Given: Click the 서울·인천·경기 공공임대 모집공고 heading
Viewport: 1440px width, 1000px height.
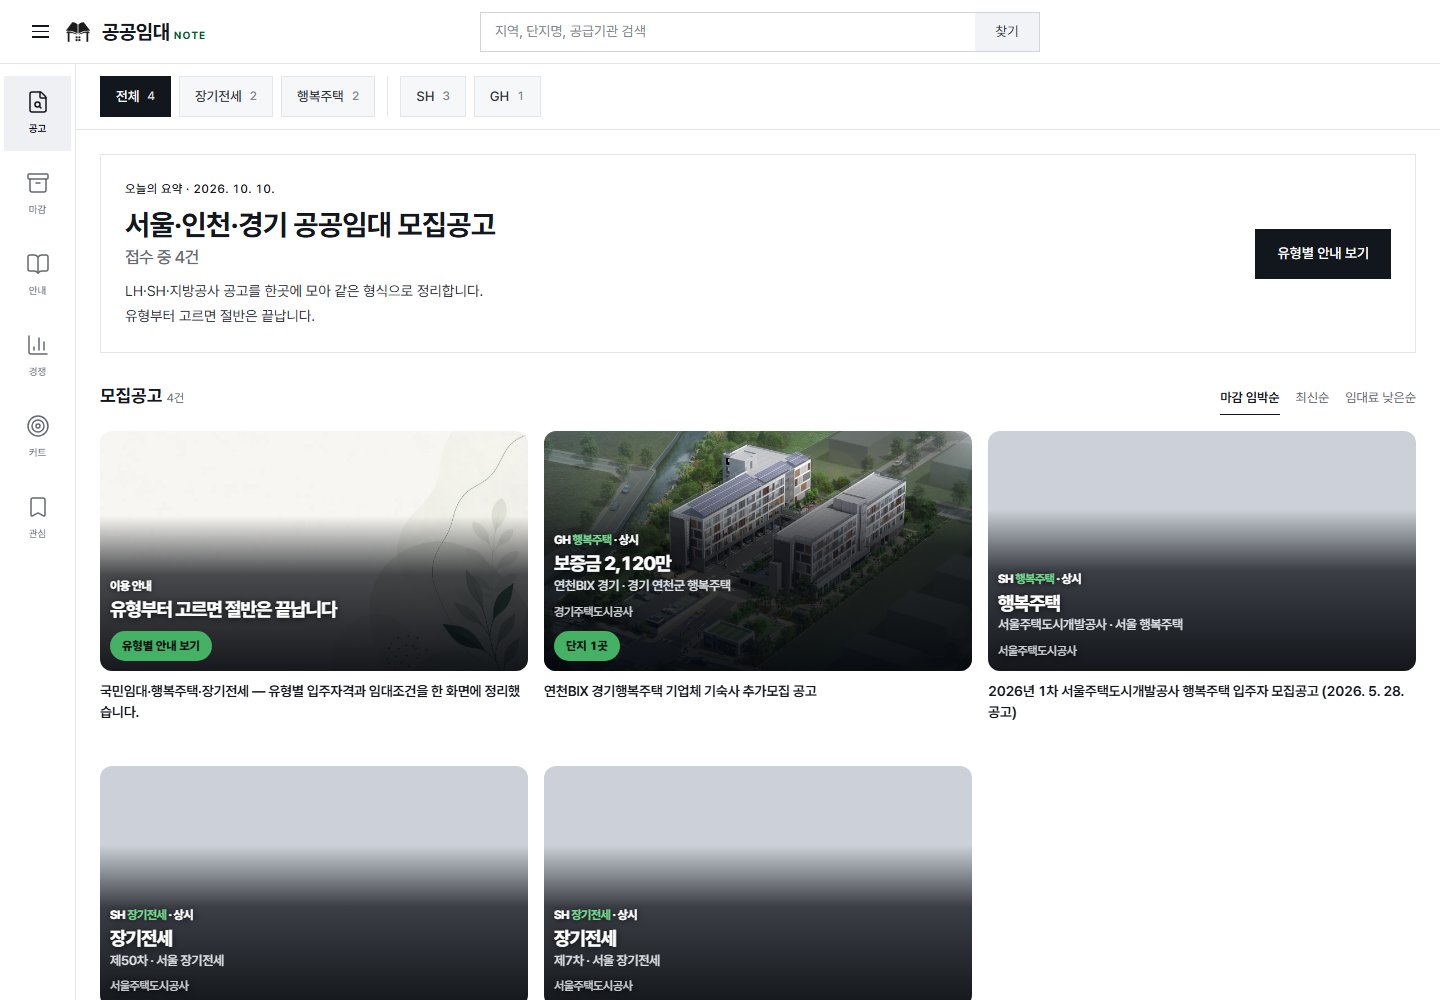Looking at the screenshot, I should [310, 224].
